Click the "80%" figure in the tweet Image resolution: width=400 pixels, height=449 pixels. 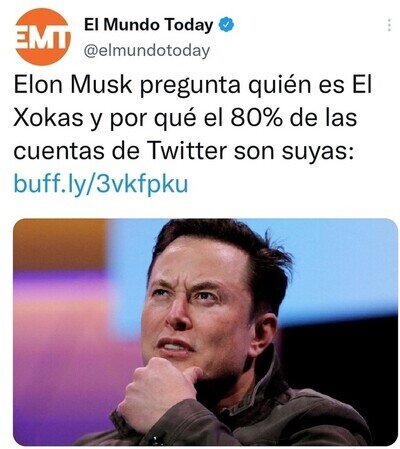click(x=257, y=118)
